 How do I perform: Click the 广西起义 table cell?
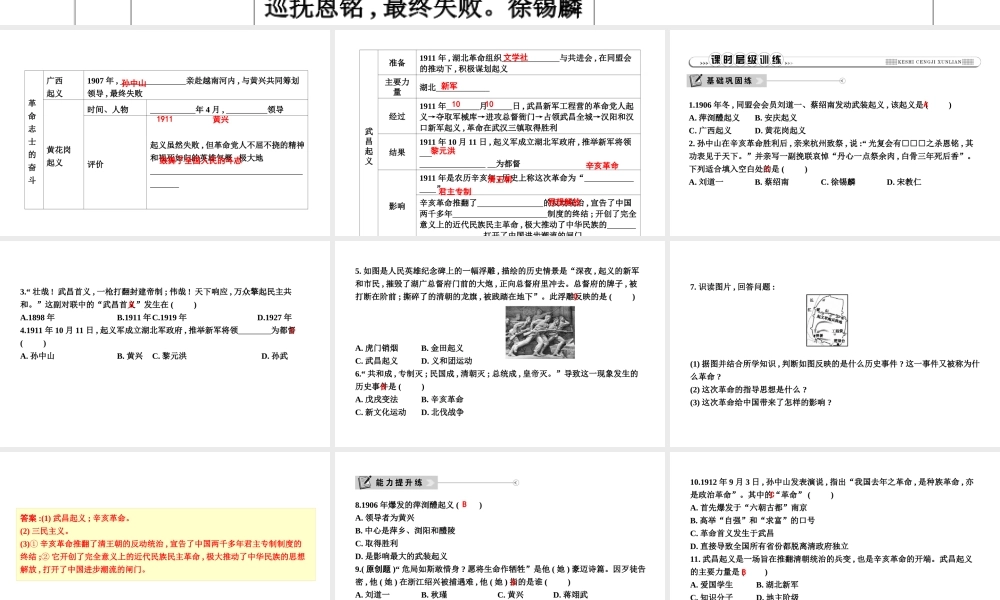[63, 87]
